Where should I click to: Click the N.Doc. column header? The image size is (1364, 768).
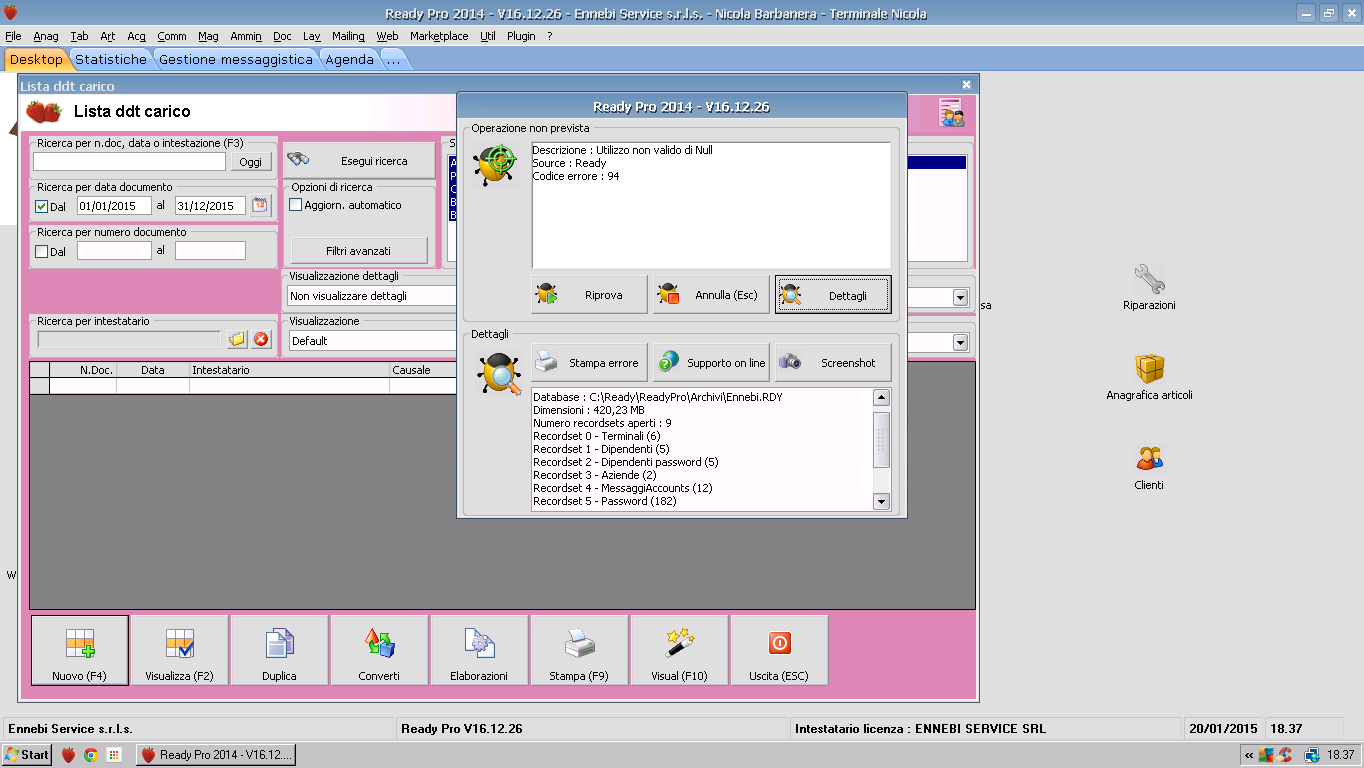coord(83,370)
